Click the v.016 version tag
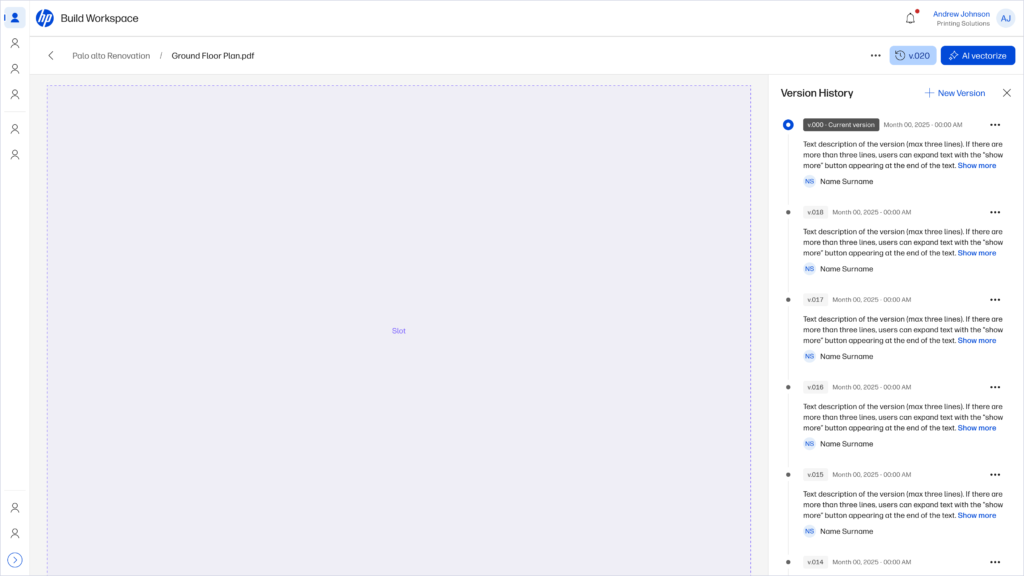Image resolution: width=1024 pixels, height=576 pixels. pos(815,387)
